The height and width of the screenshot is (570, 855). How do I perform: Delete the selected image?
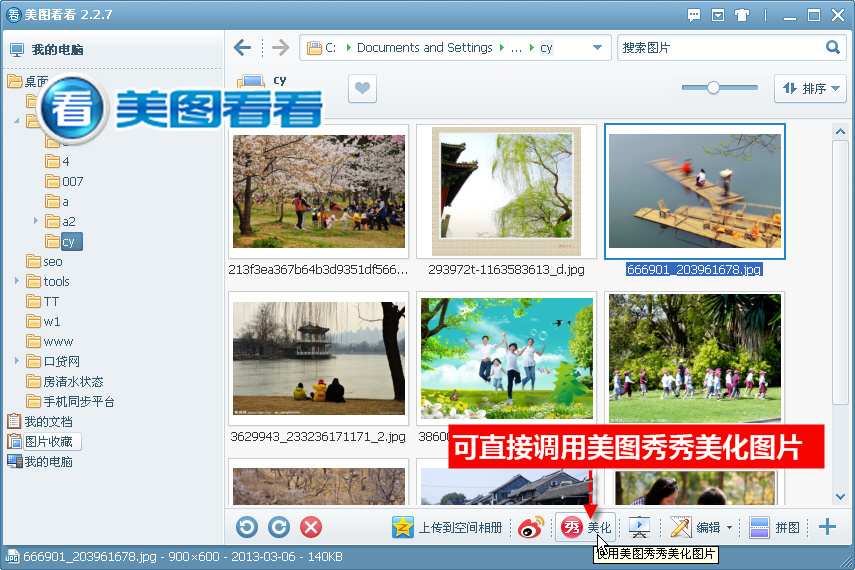click(311, 527)
